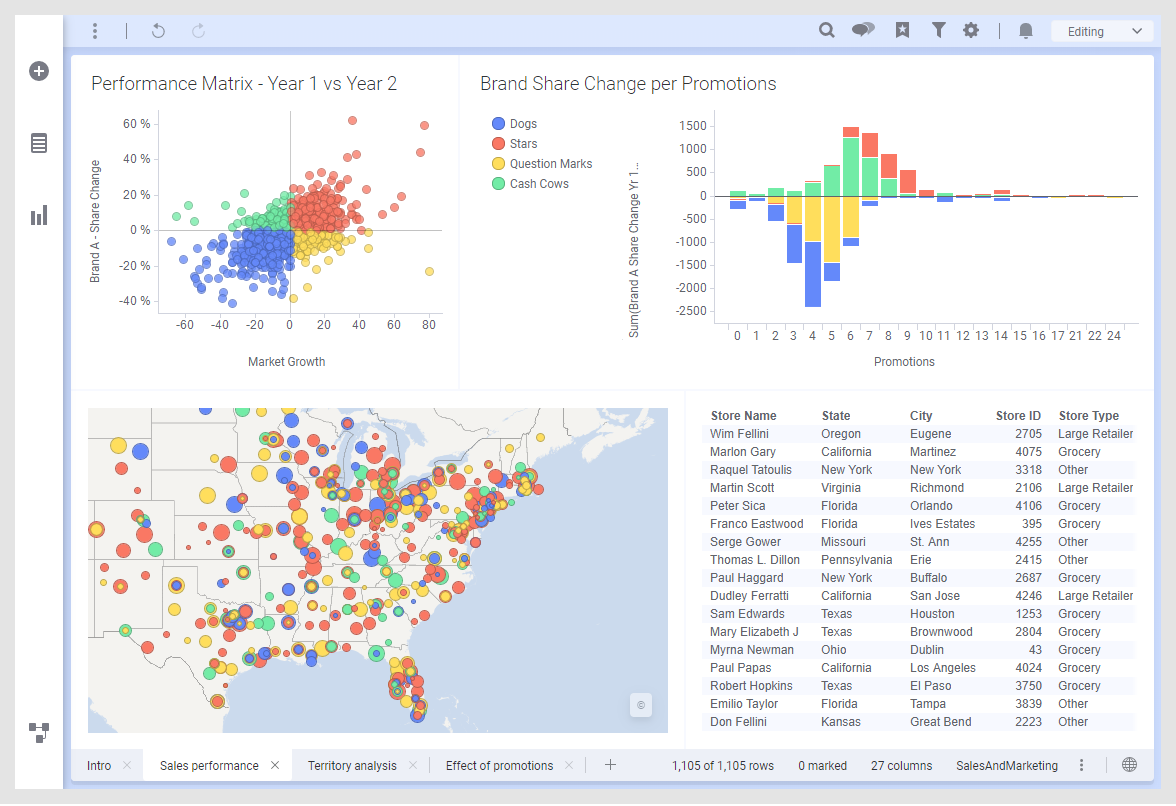Image resolution: width=1176 pixels, height=806 pixels.
Task: Open the toolbar overflow menu
Action: coord(95,31)
